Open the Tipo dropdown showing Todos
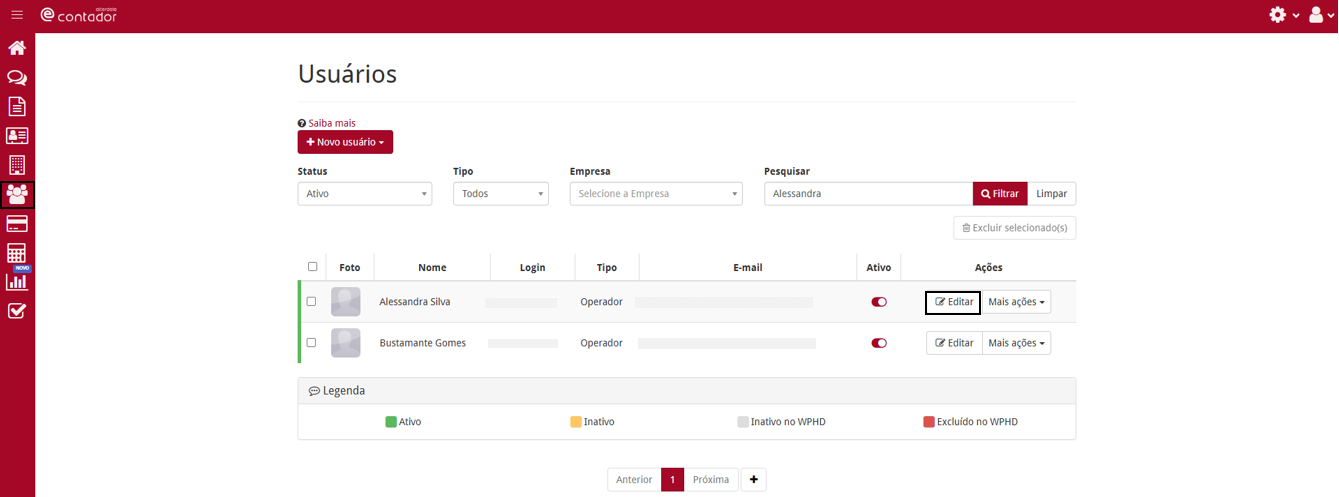 point(500,194)
